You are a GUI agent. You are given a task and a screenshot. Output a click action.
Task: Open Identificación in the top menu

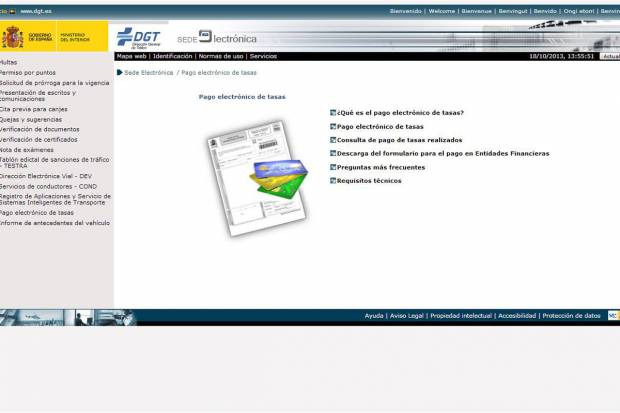tap(172, 56)
